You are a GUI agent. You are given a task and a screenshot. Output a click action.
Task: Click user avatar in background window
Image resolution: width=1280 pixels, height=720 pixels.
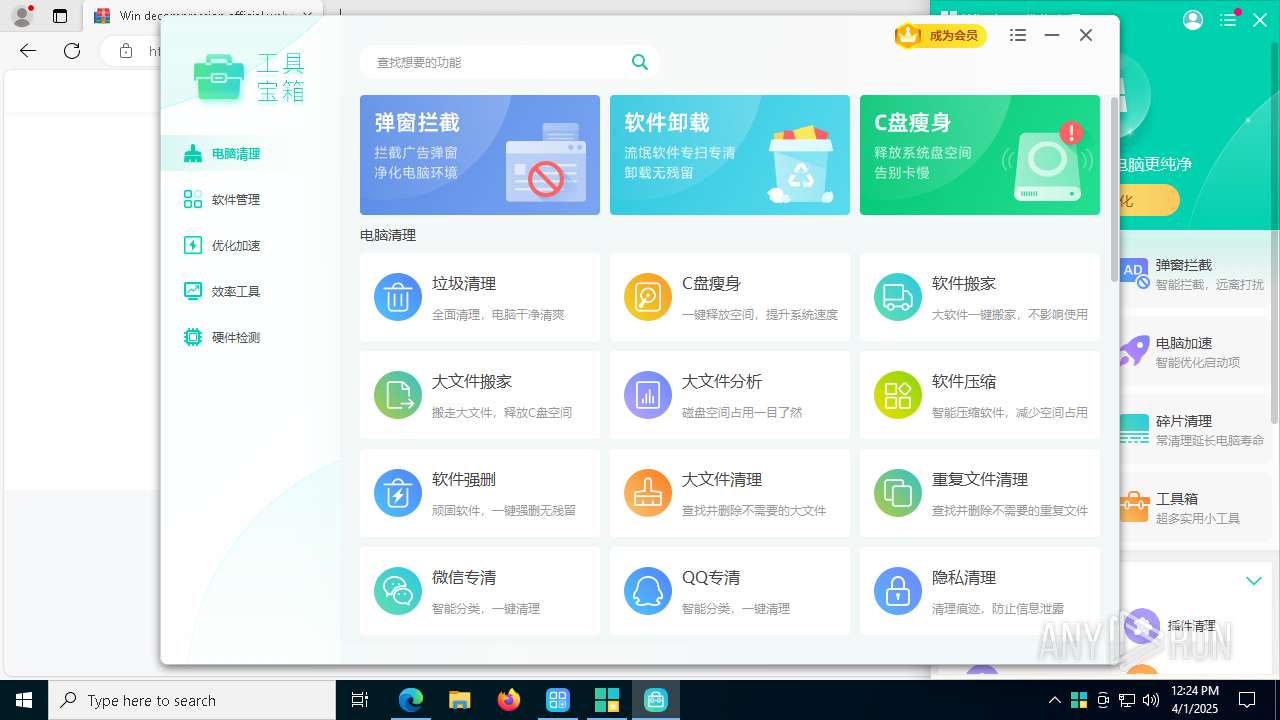tap(1193, 20)
